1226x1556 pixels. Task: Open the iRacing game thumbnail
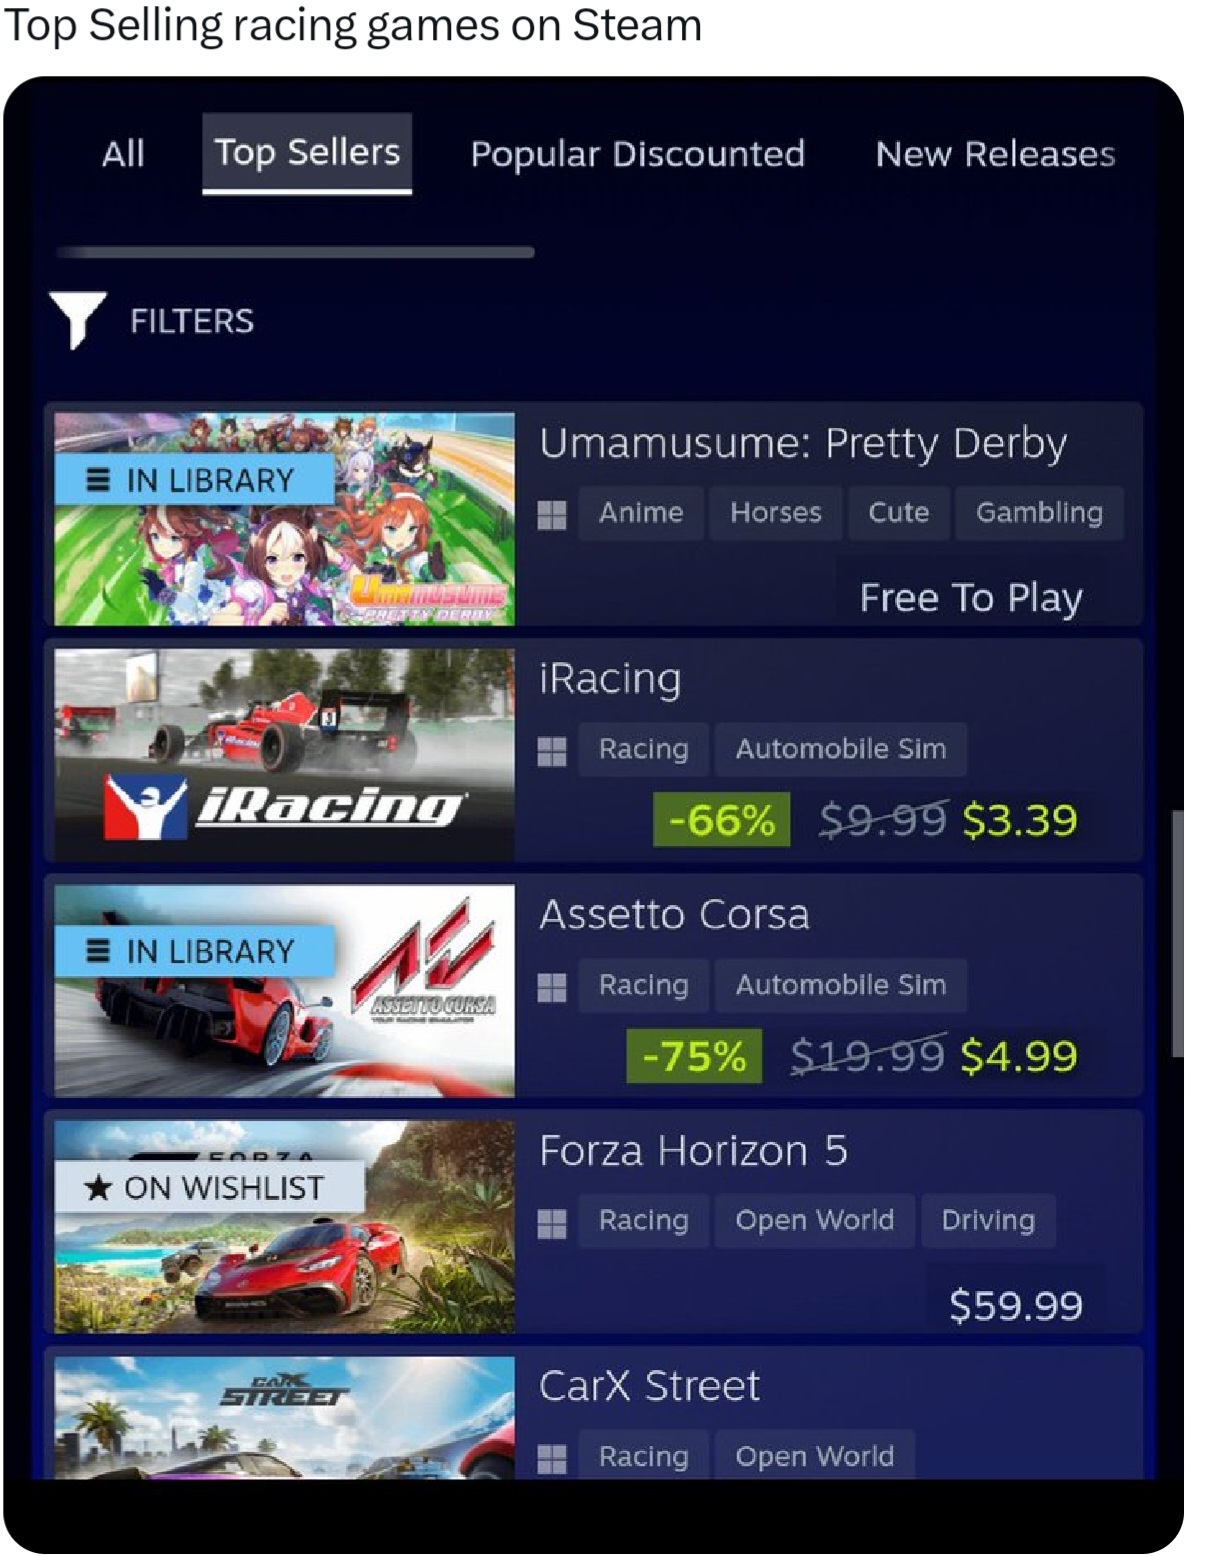click(285, 755)
